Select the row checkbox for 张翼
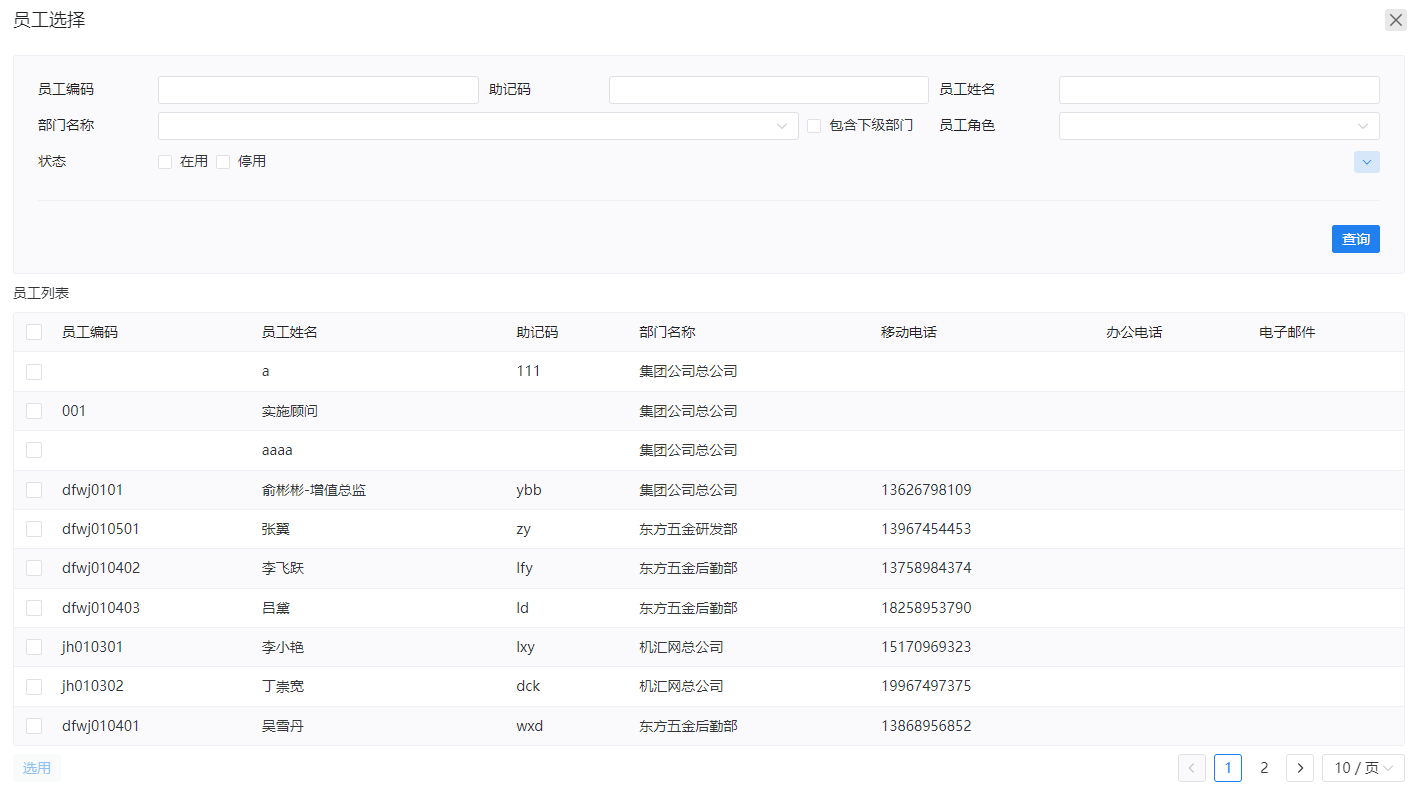This screenshot has width=1417, height=791. 34,529
